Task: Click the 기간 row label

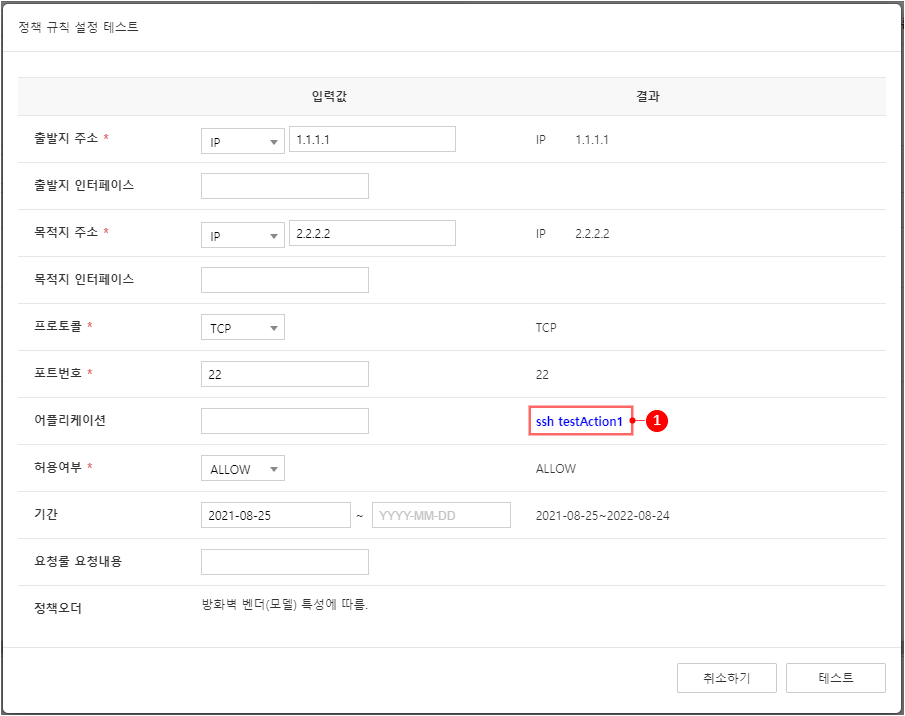Action: coord(46,514)
